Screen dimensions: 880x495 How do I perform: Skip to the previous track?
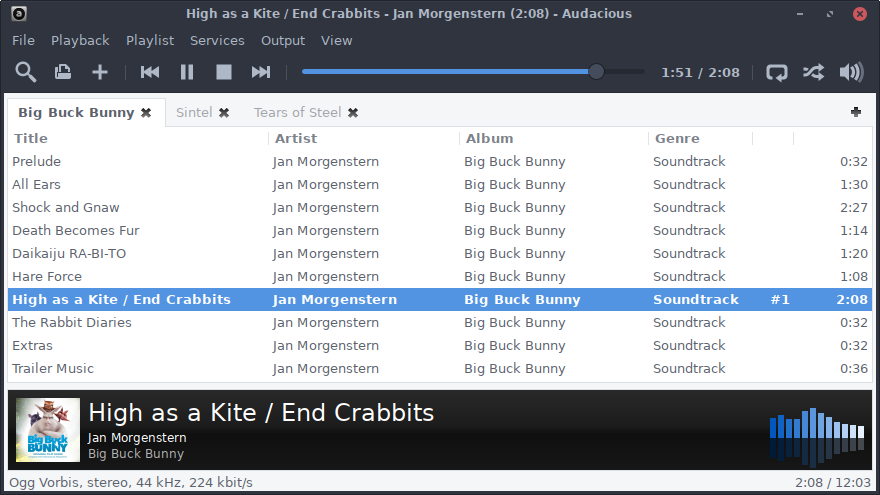pyautogui.click(x=150, y=72)
